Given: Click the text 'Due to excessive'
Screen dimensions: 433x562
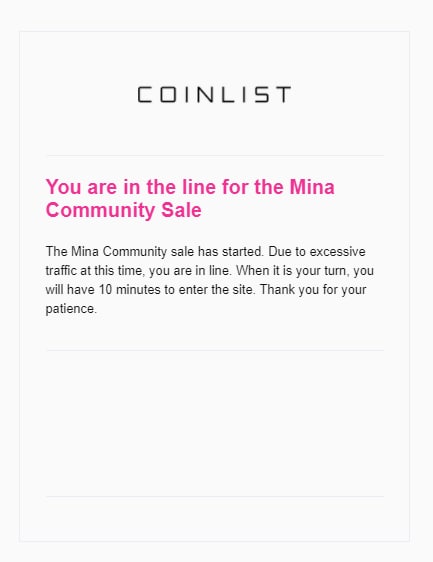Looking at the screenshot, I should point(317,252).
